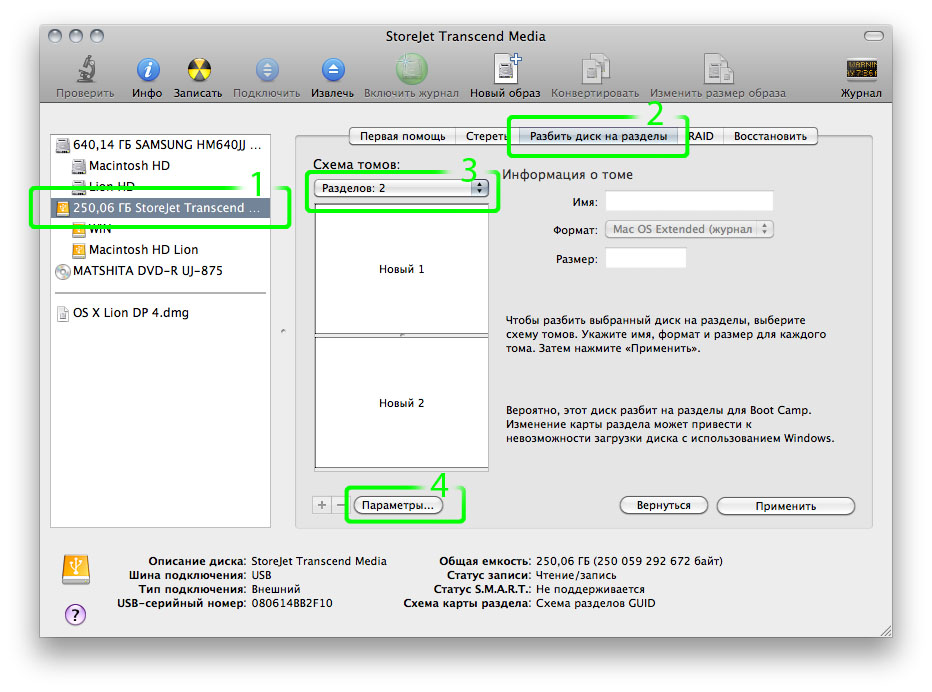The height and width of the screenshot is (692, 932).
Task: Enable journaling with Включить журнал icon
Action: click(x=410, y=72)
